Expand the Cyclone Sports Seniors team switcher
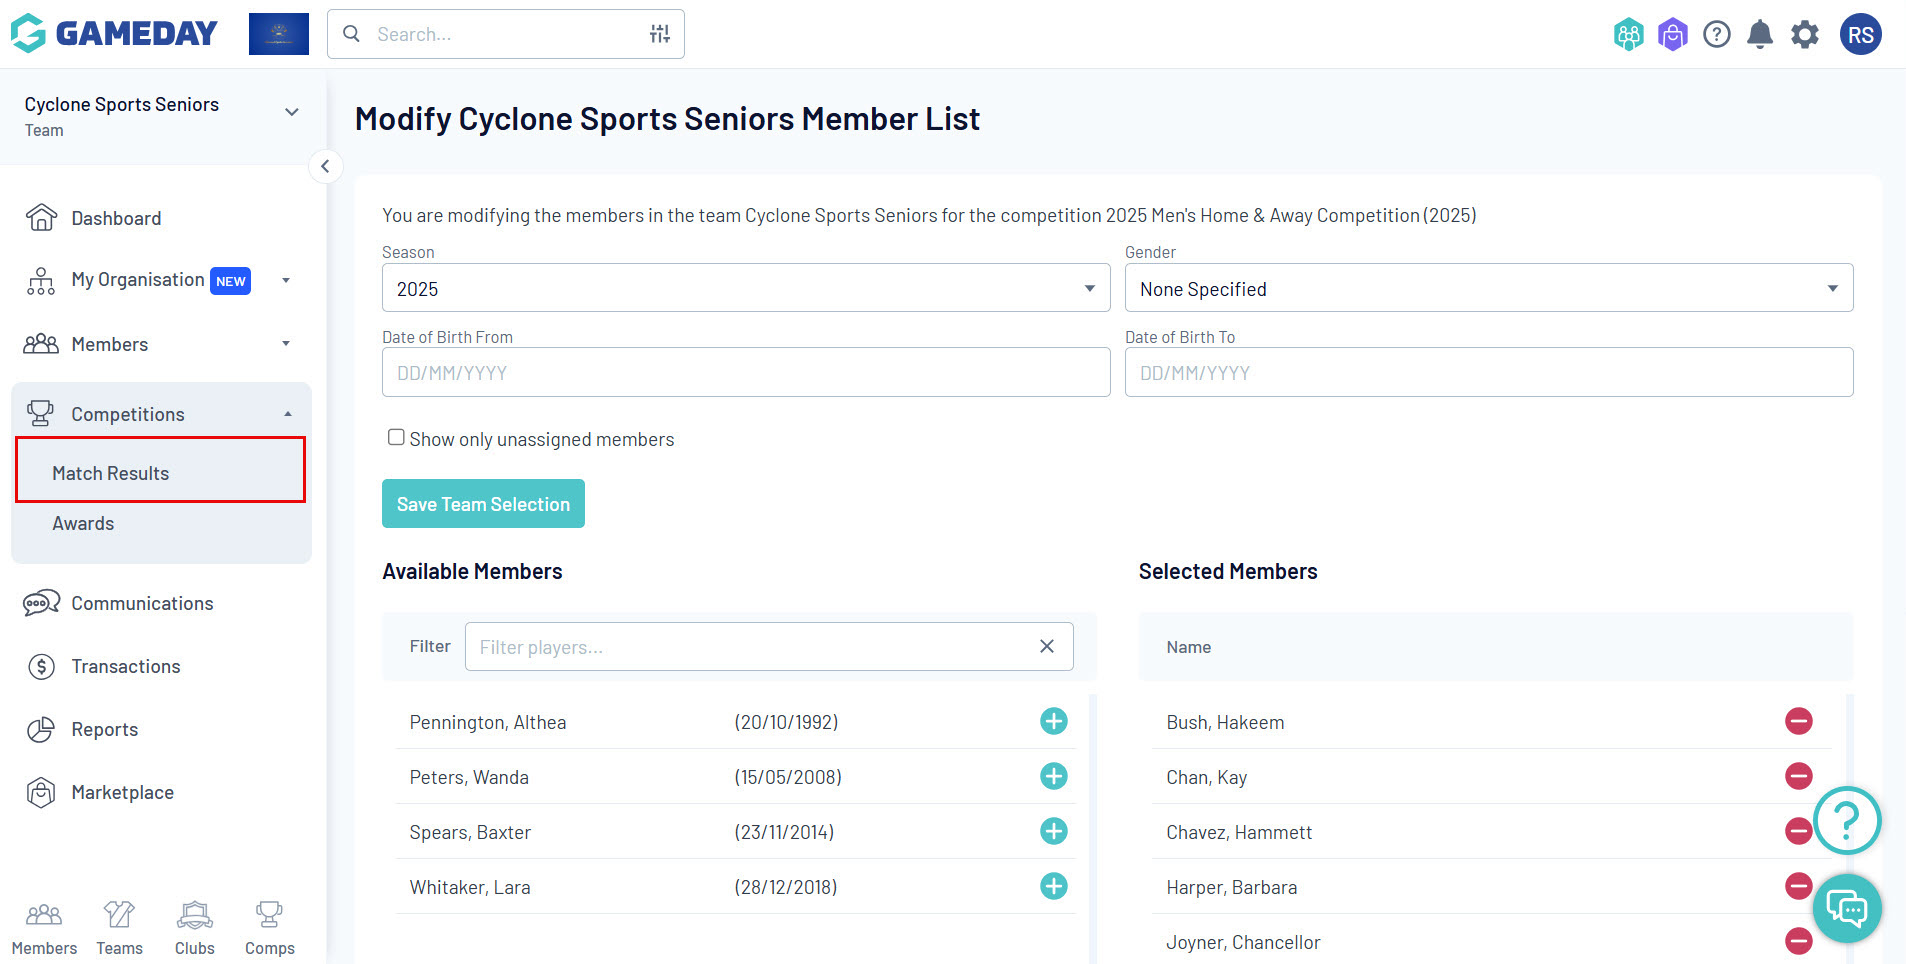 point(291,112)
